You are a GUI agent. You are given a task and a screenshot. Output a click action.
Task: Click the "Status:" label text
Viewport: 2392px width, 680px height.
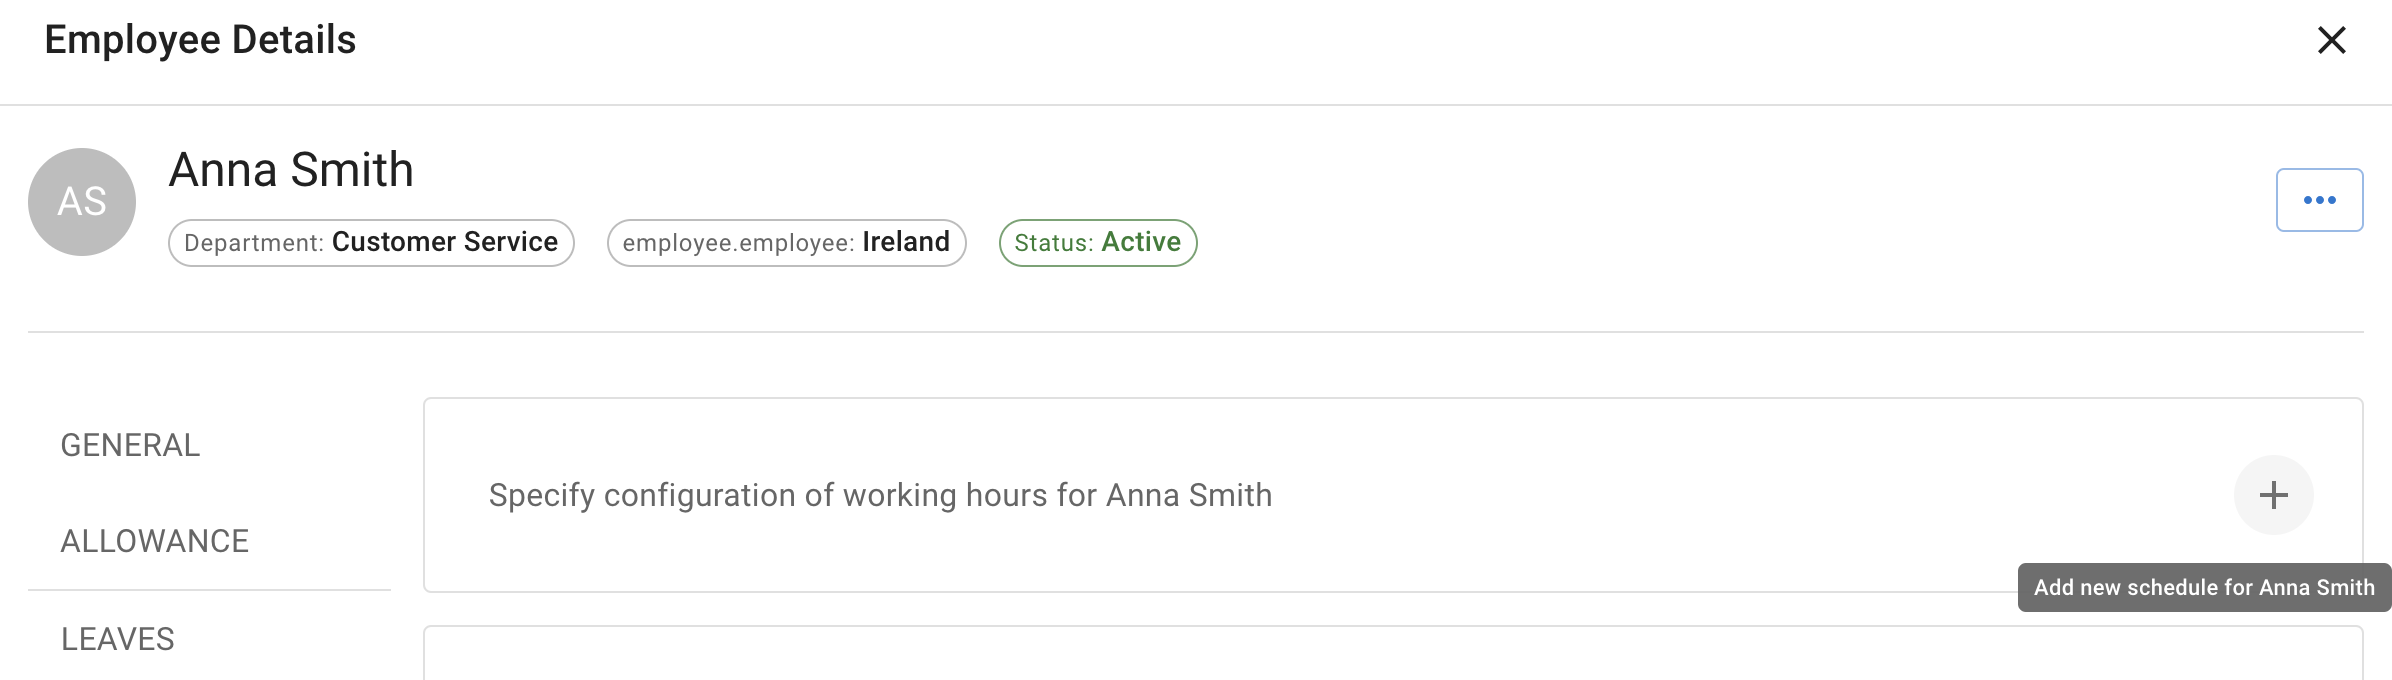coord(1054,243)
